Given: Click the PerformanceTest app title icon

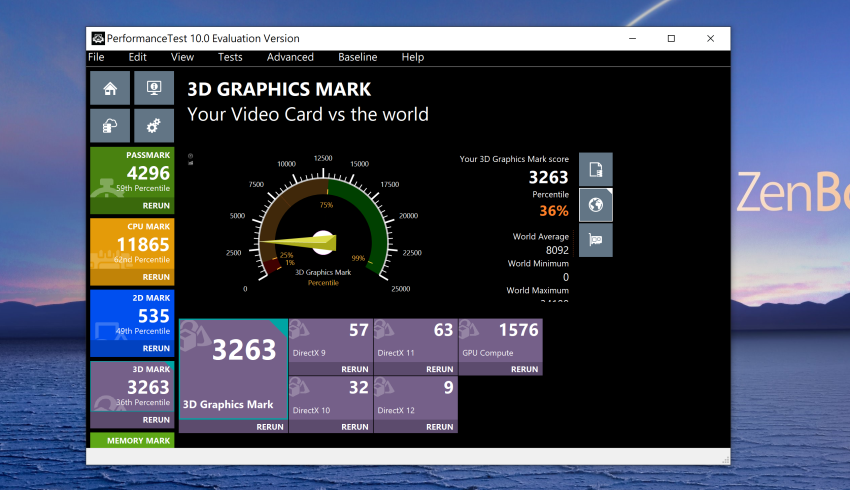Looking at the screenshot, I should point(98,38).
